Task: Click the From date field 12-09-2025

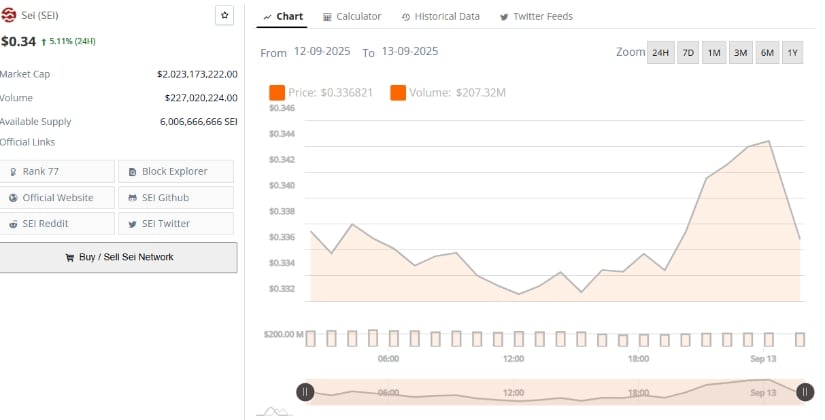Action: tap(322, 51)
